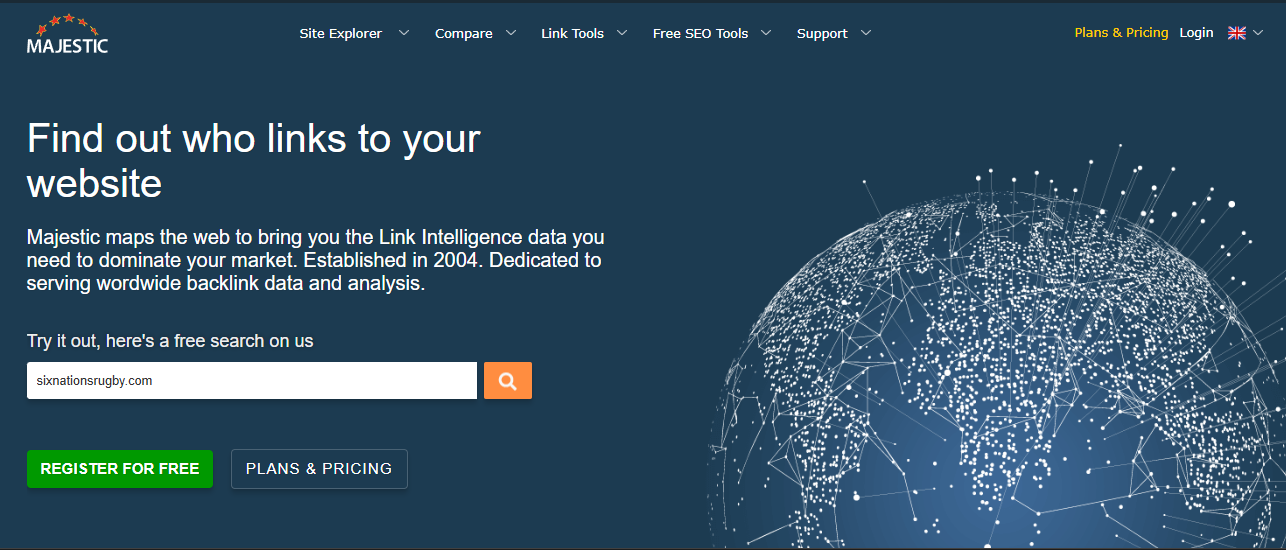Expand the language selector chevron
1286x550 pixels.
(1258, 33)
